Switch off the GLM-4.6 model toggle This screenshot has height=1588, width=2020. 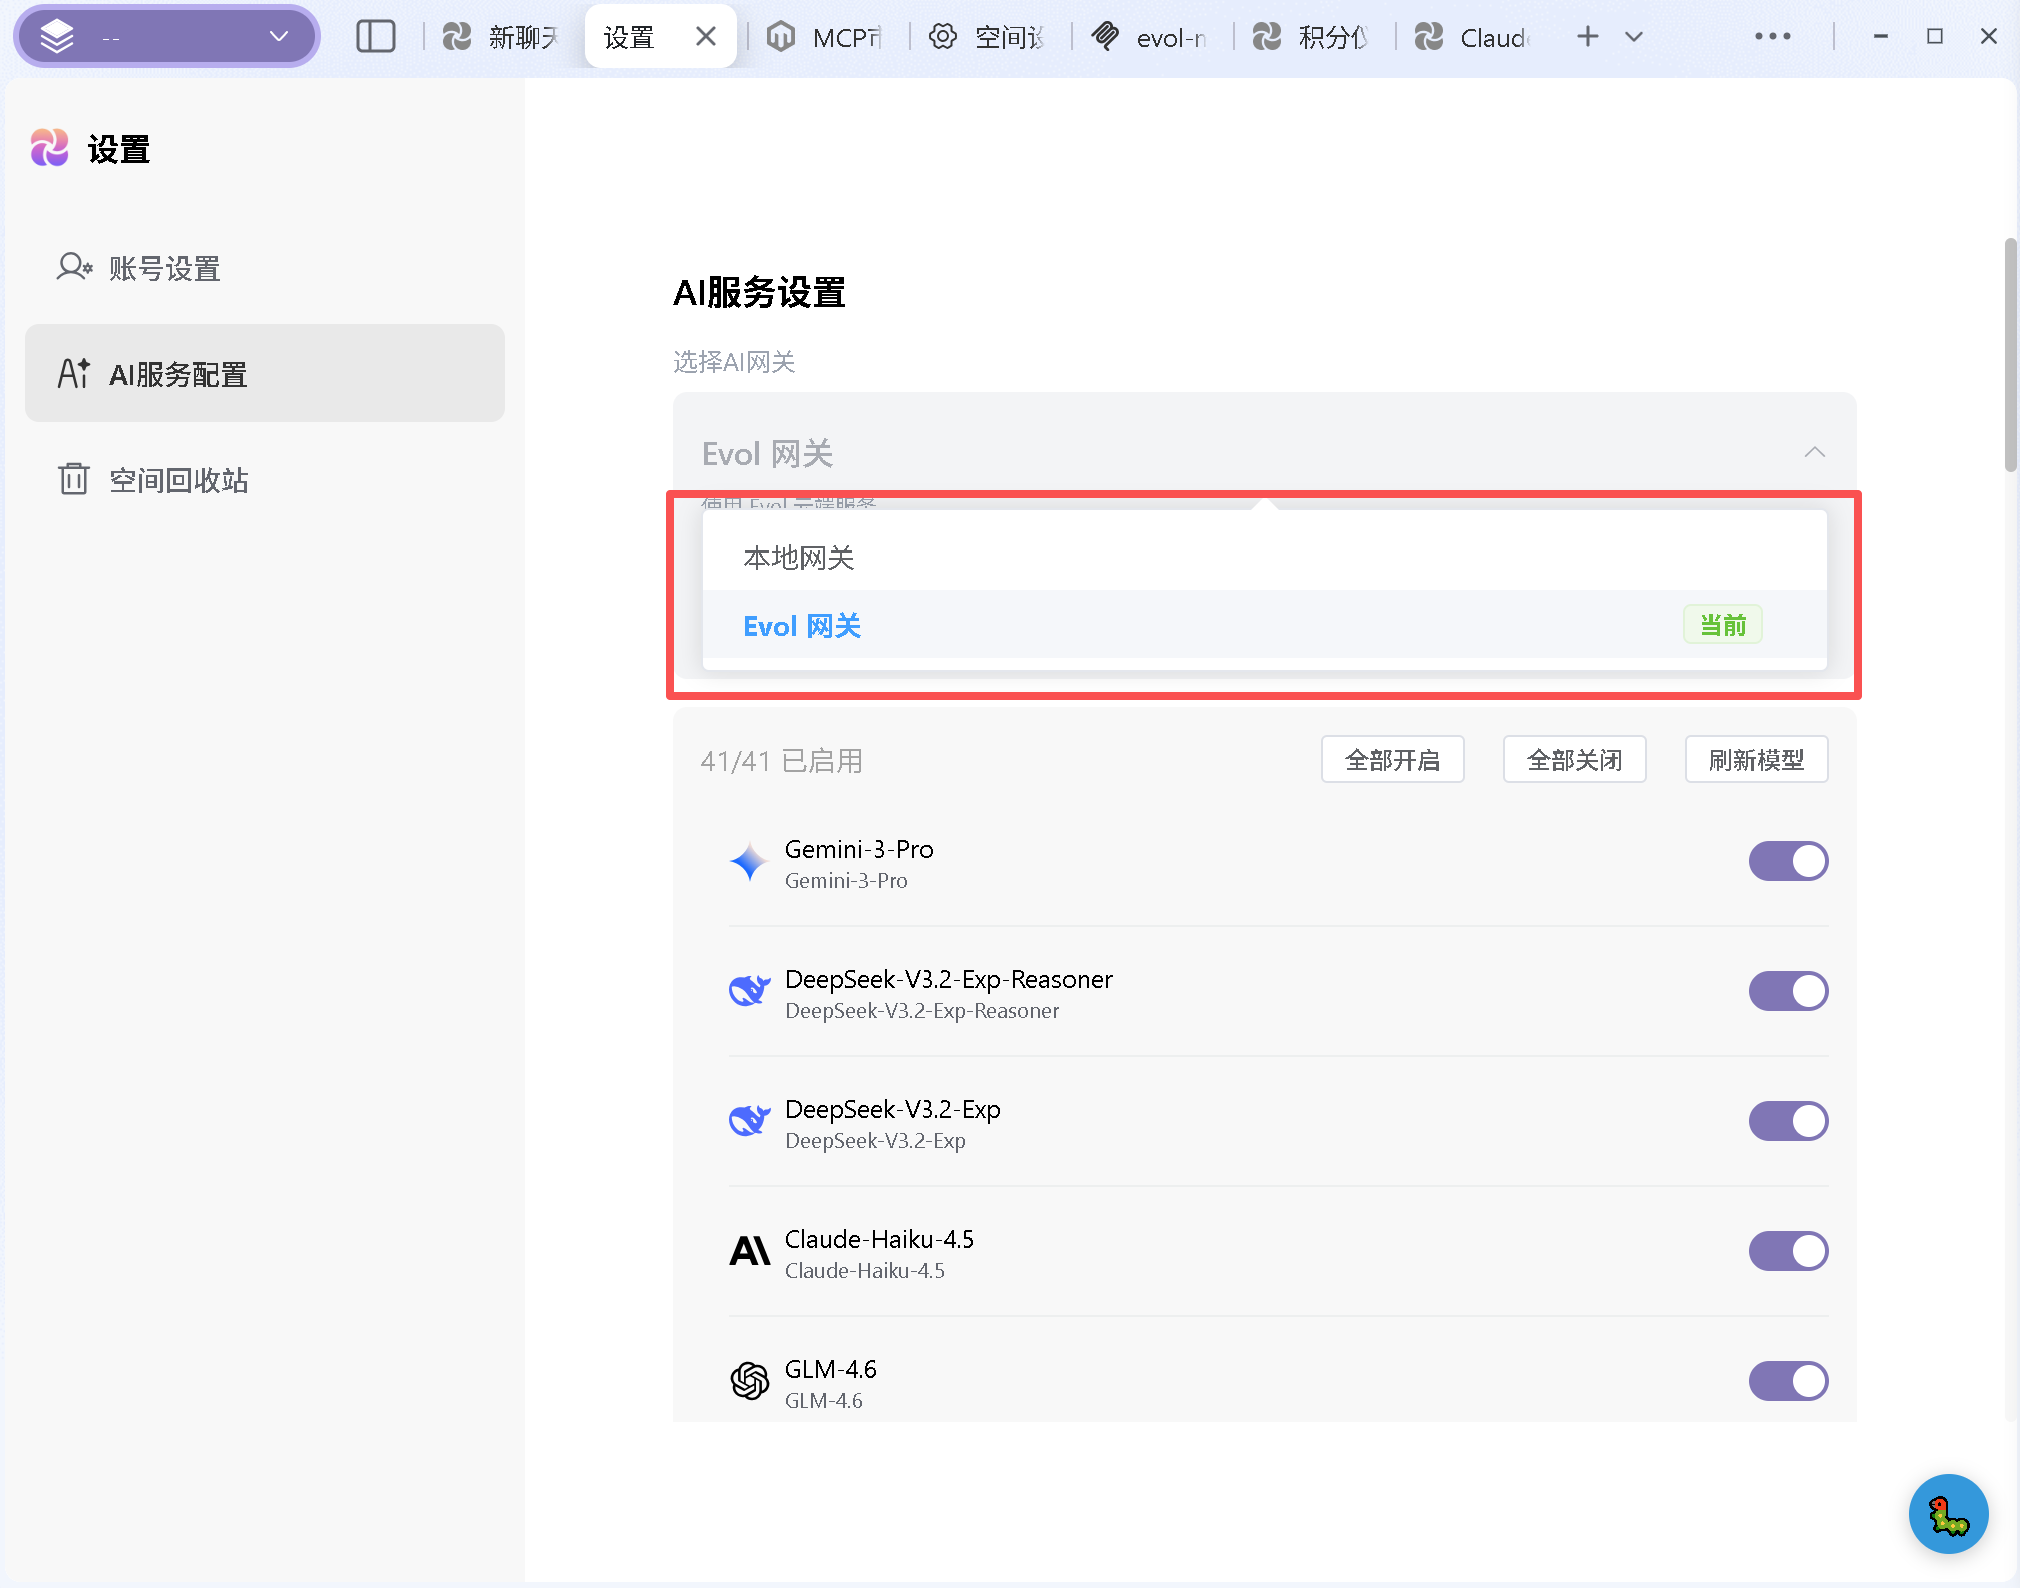point(1788,1381)
